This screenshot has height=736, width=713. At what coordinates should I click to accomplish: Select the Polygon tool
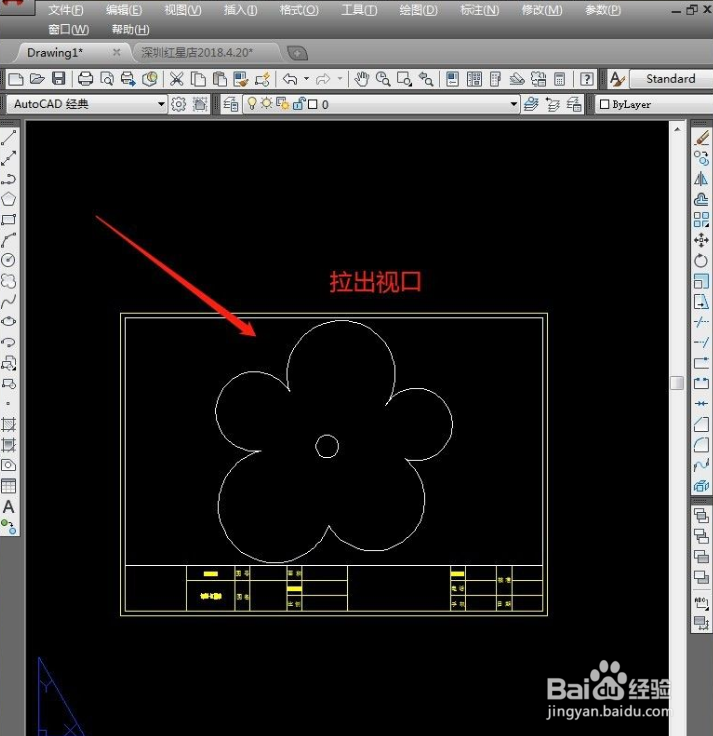[8, 199]
